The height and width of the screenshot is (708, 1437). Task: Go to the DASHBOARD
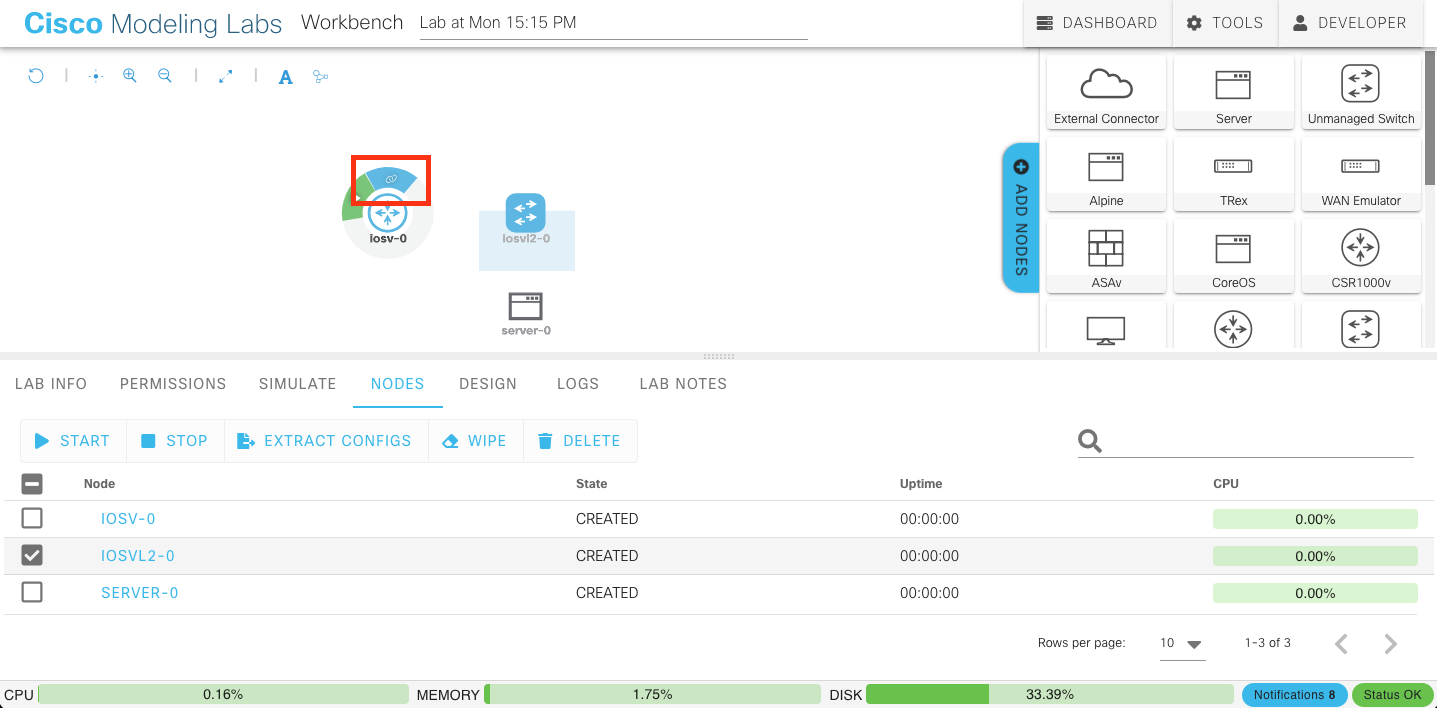[1097, 23]
